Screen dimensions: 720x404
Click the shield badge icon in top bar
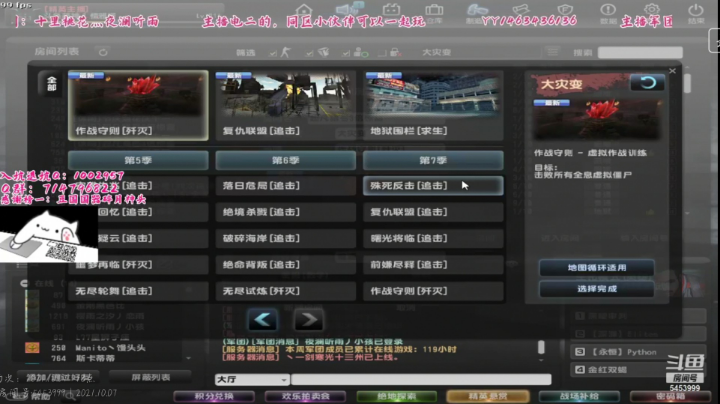coord(565,10)
